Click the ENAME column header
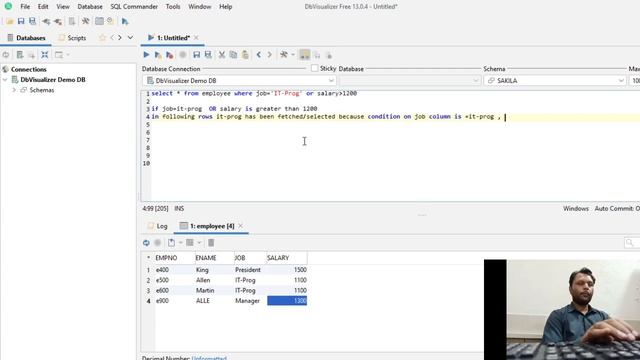 pyautogui.click(x=214, y=258)
